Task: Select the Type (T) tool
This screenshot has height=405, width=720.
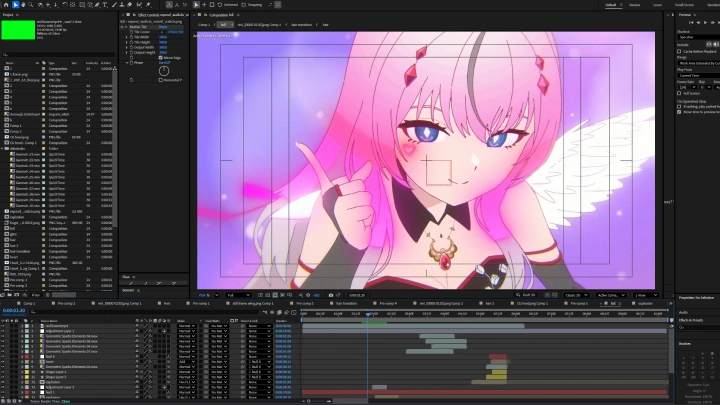Action: 105,5
